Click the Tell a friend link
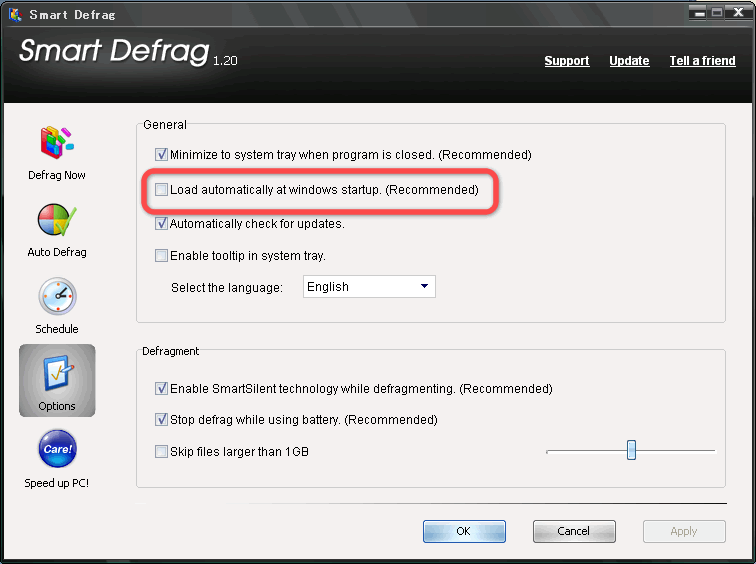The width and height of the screenshot is (756, 564). (x=702, y=61)
